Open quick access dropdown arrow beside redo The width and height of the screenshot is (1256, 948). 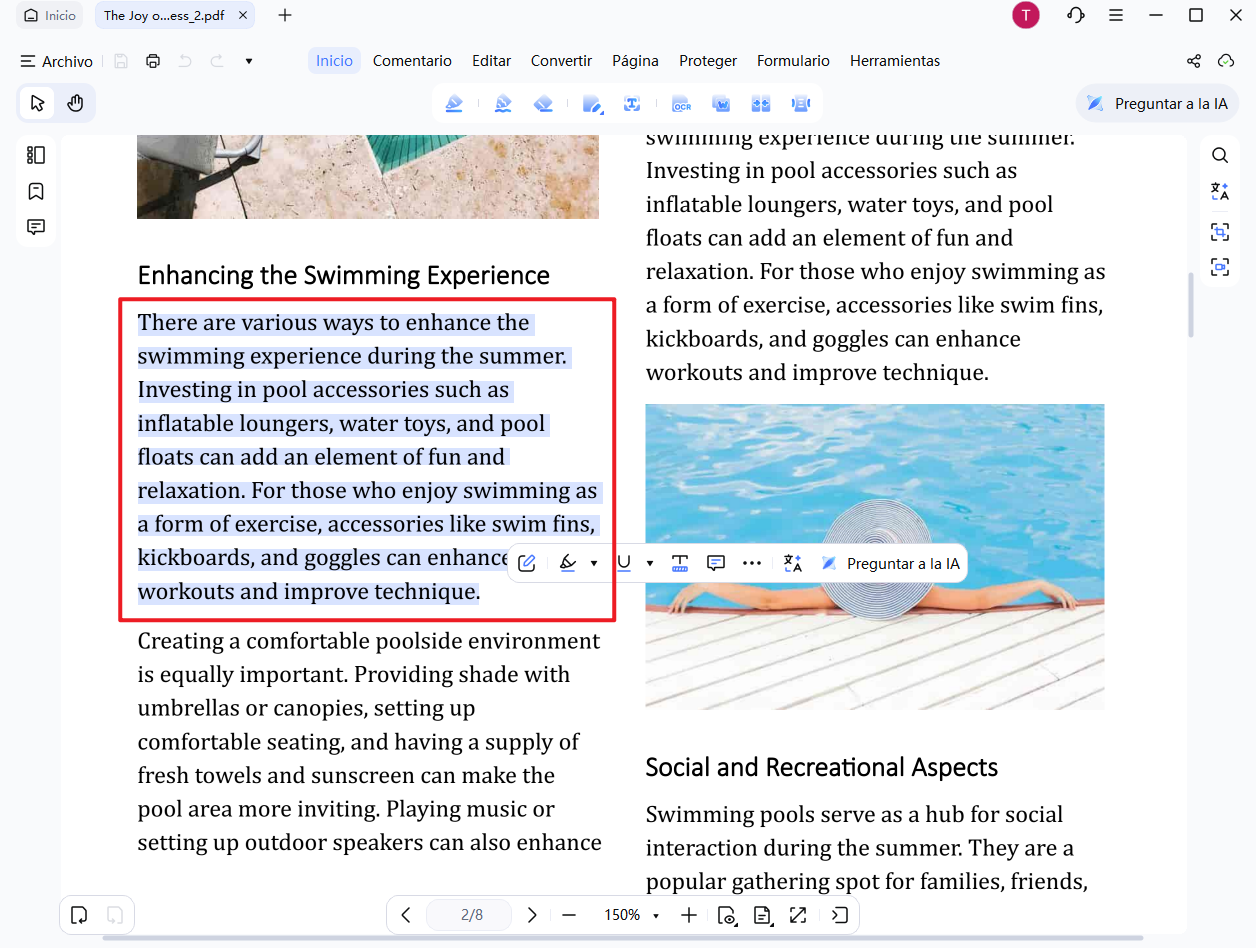[249, 61]
